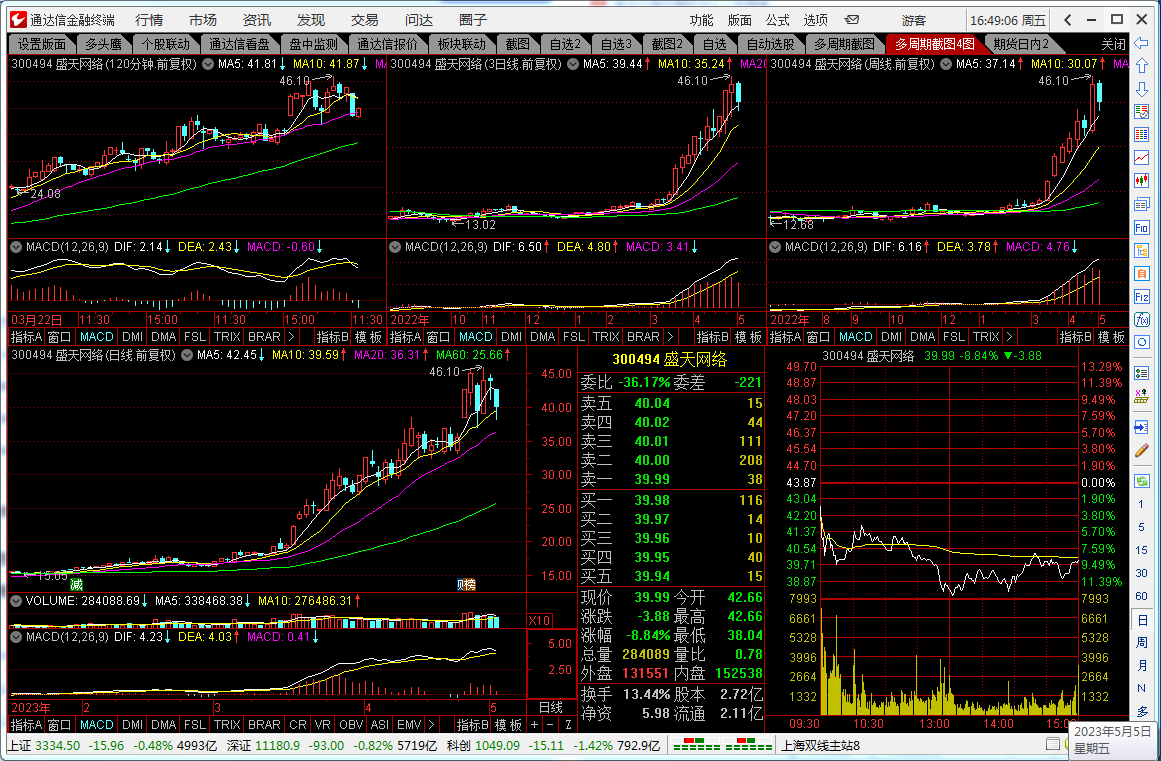This screenshot has width=1161, height=761.
Task: Select daily 日 period in right sidebar
Action: [1142, 620]
